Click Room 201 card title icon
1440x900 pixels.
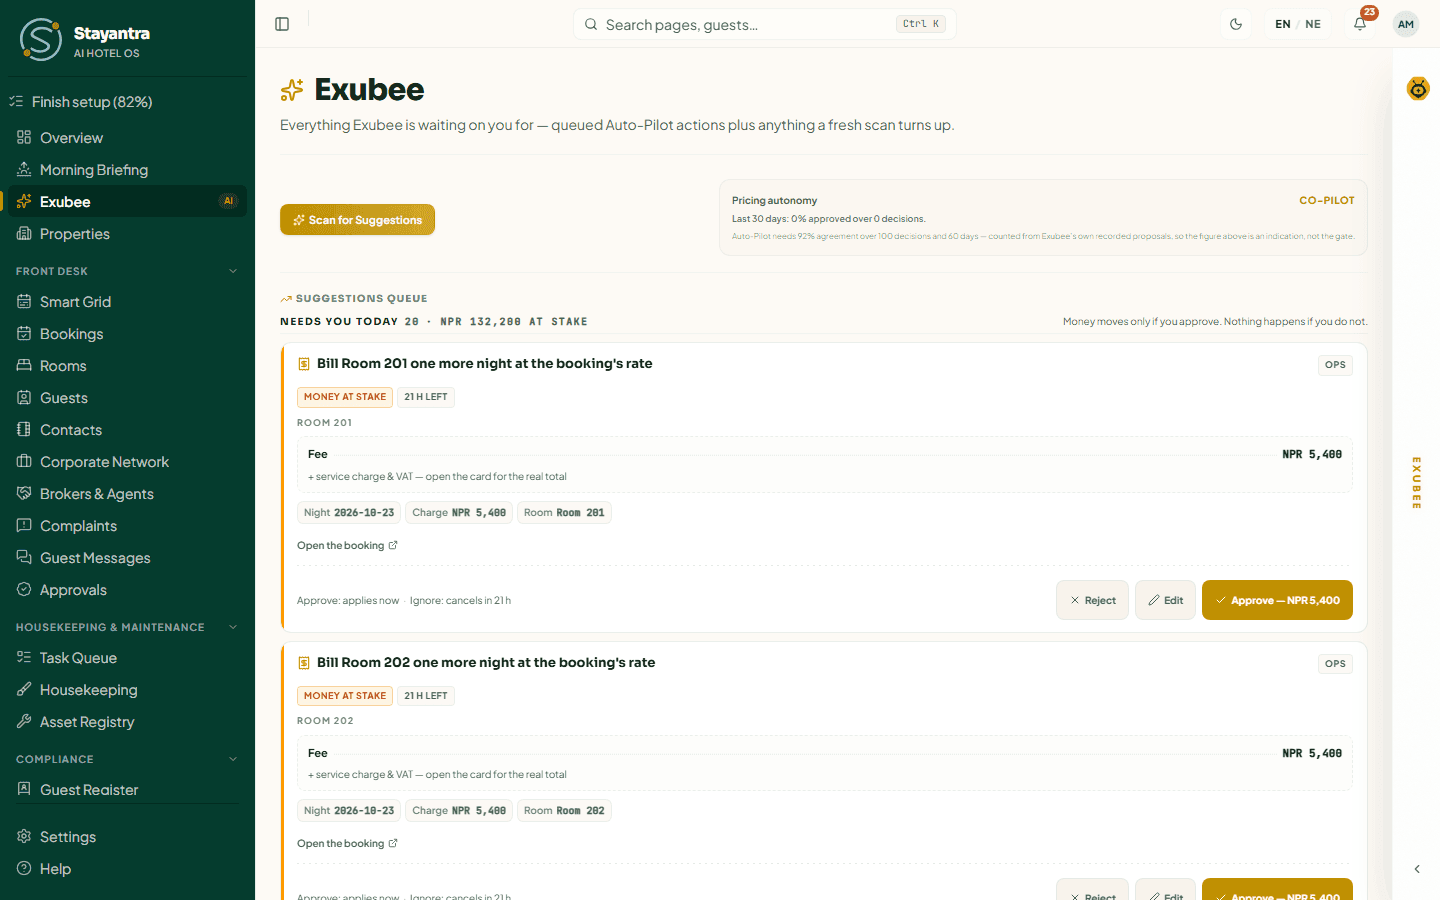click(x=304, y=364)
